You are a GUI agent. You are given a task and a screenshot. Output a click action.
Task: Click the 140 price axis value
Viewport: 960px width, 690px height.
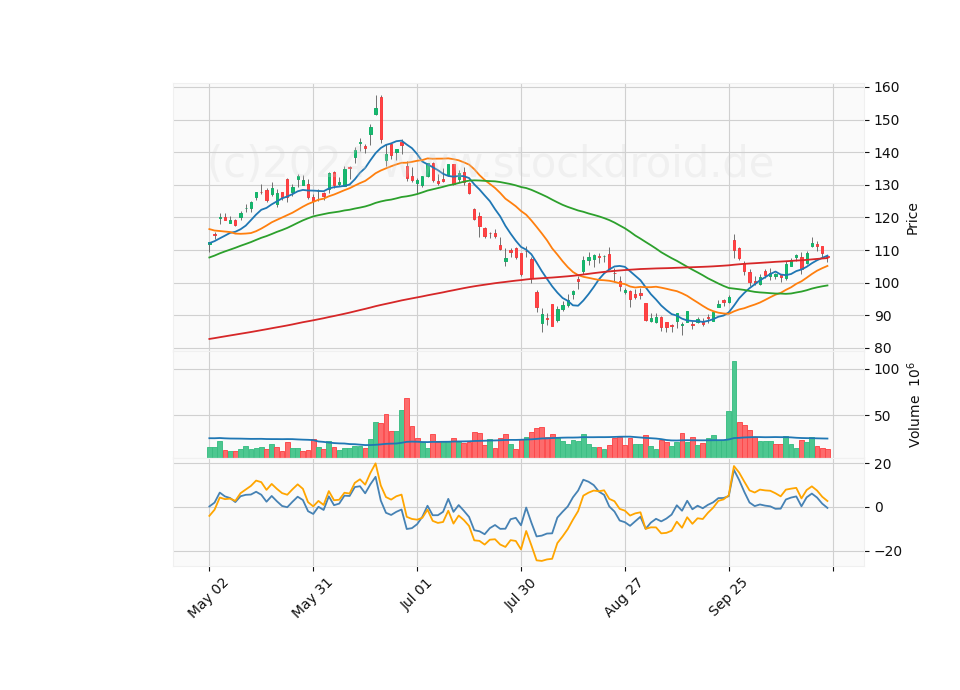coord(886,153)
